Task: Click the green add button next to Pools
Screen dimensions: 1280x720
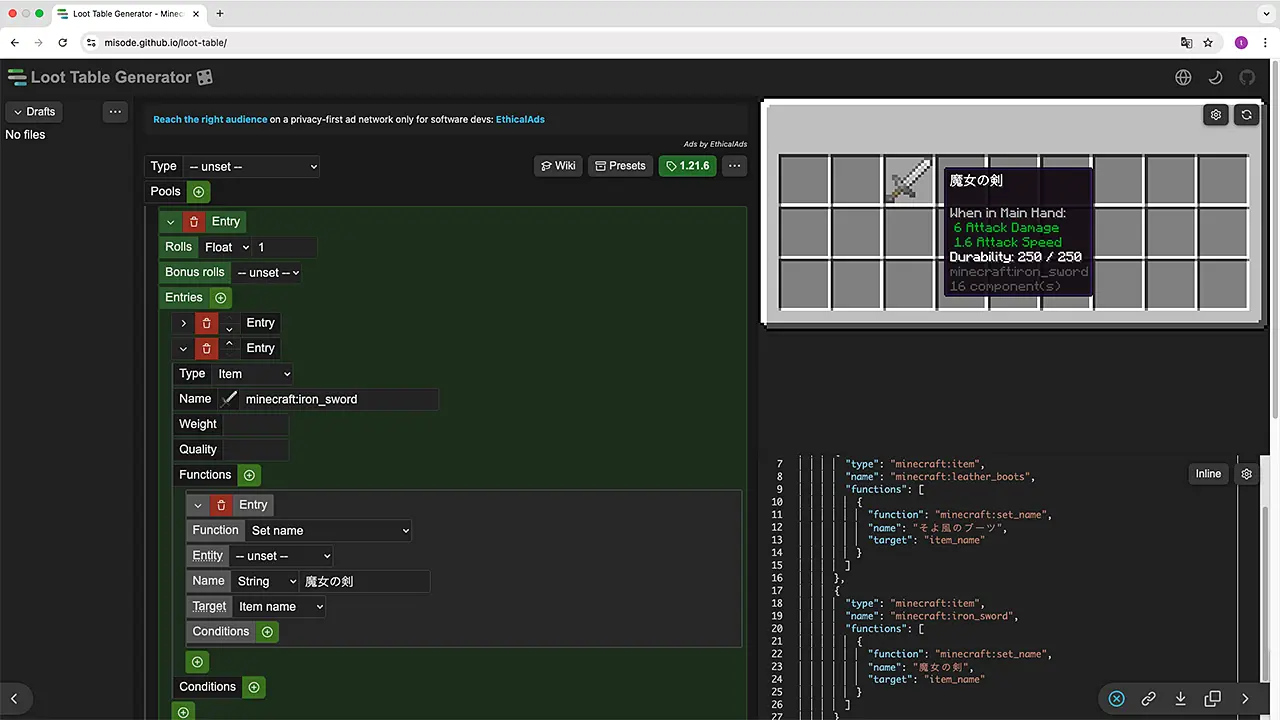Action: [x=198, y=192]
